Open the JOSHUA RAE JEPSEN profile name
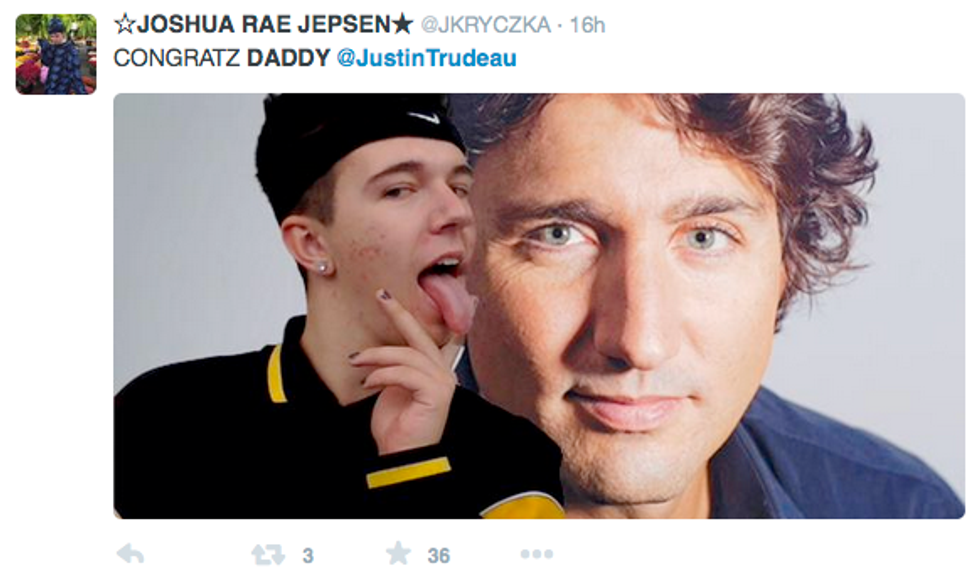The height and width of the screenshot is (588, 980). click(264, 24)
